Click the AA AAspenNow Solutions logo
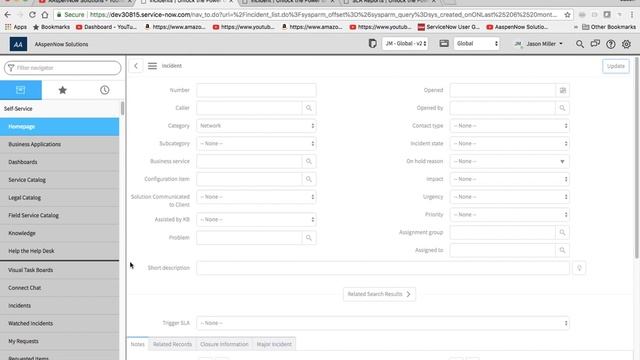 coord(49,44)
